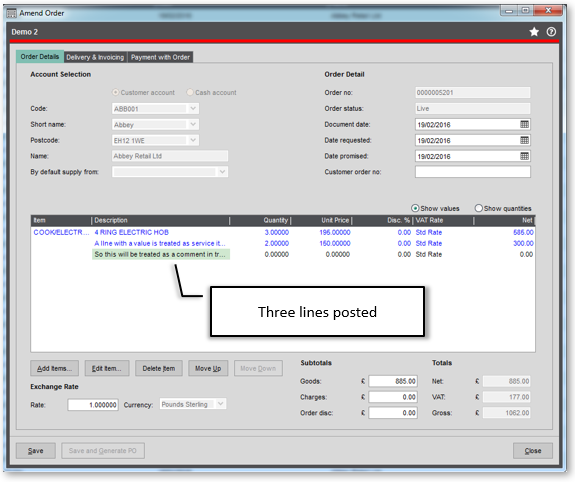The height and width of the screenshot is (482, 575).
Task: Open Date requested calendar picker
Action: coord(524,140)
